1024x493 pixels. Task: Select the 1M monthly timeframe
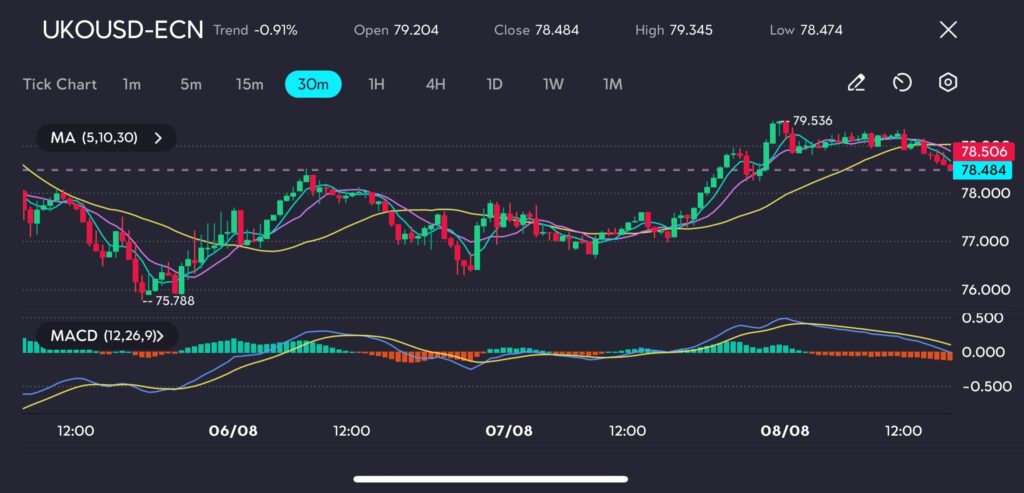(612, 84)
